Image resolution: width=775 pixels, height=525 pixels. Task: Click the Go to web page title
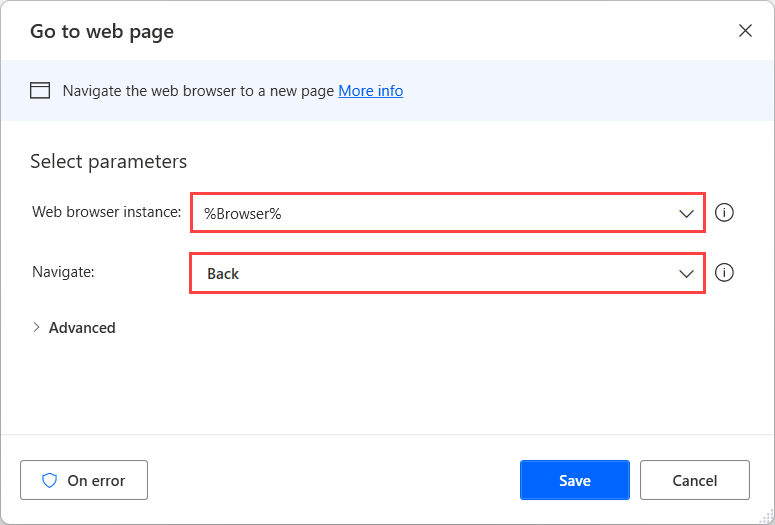[102, 31]
